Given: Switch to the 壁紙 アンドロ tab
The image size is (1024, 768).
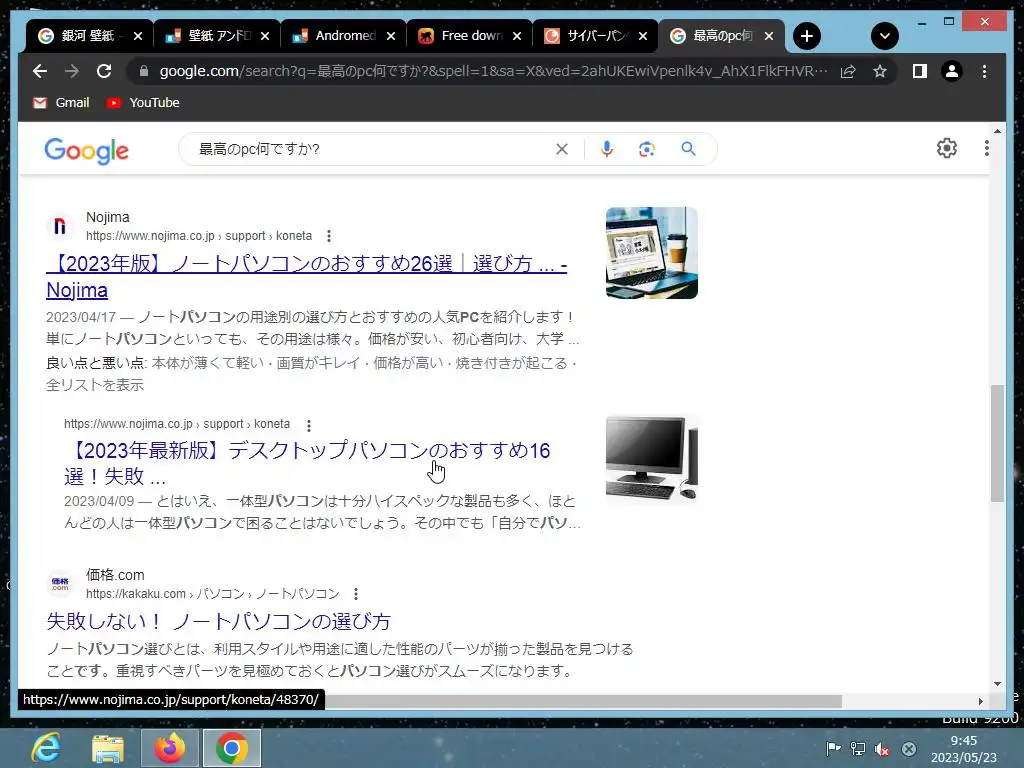Looking at the screenshot, I should 210,36.
